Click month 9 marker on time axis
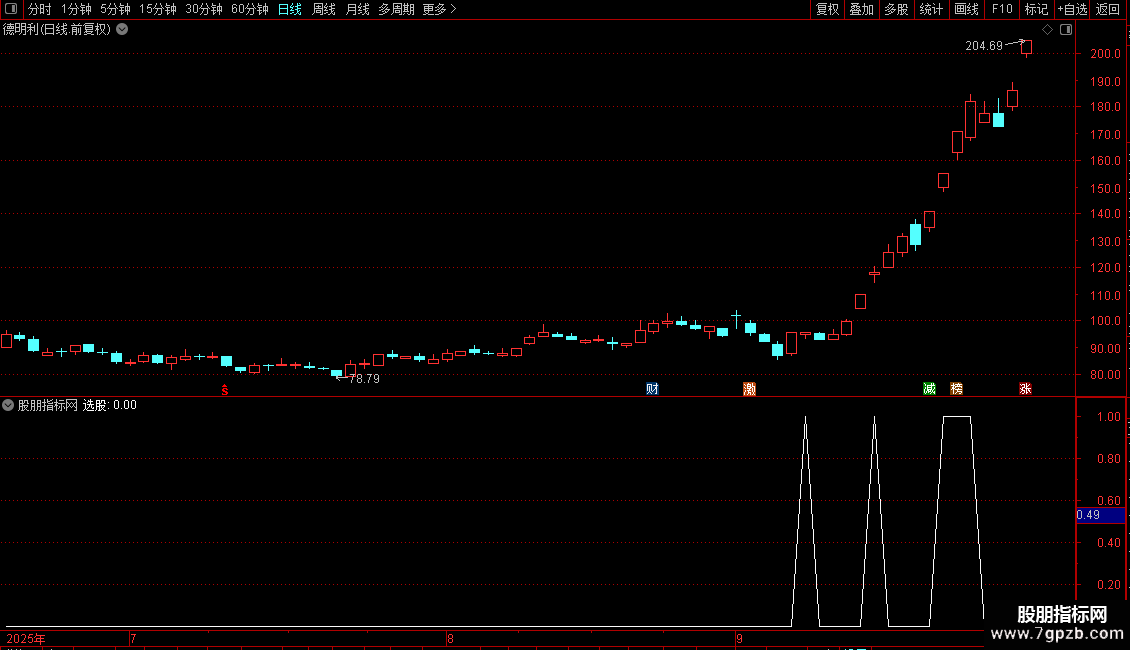This screenshot has height=650, width=1130. [739, 638]
